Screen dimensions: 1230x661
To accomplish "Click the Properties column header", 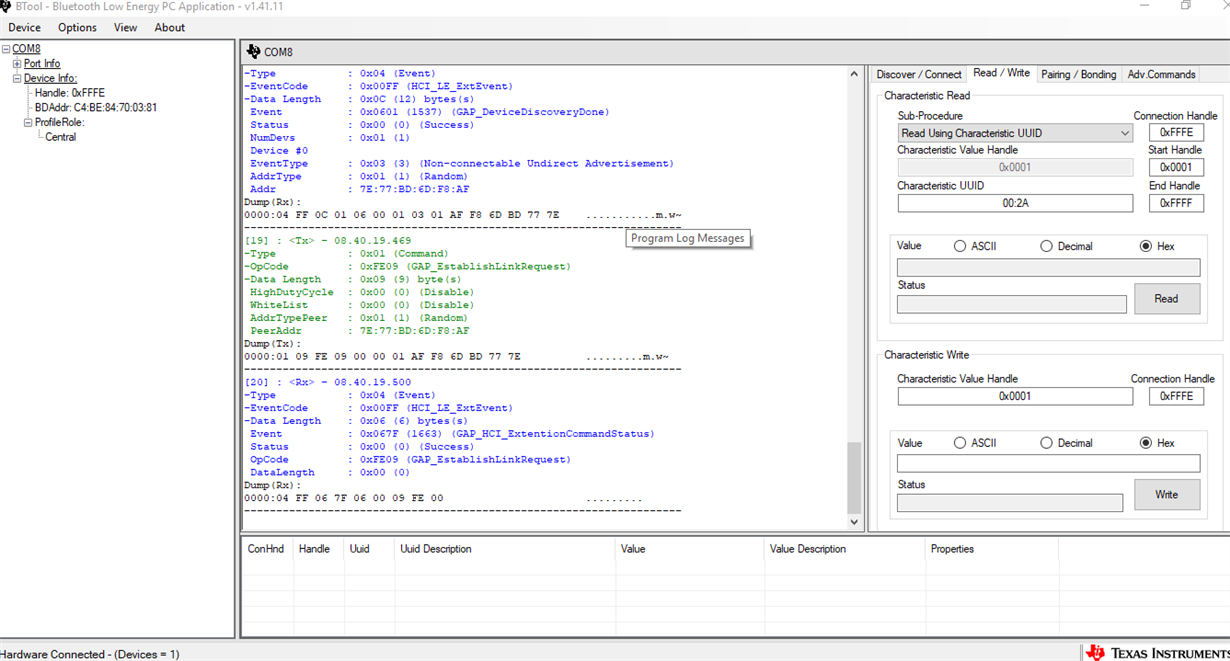I will coord(991,549).
